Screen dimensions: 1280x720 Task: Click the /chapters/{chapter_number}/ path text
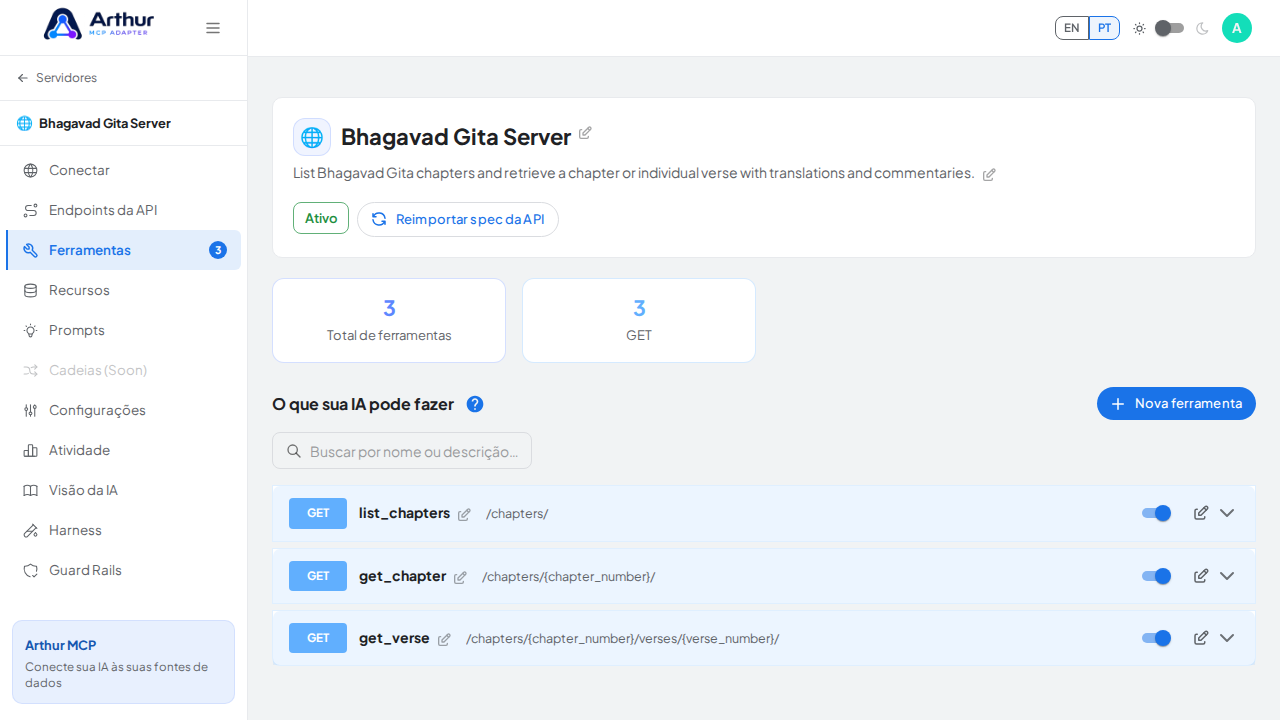(x=569, y=577)
